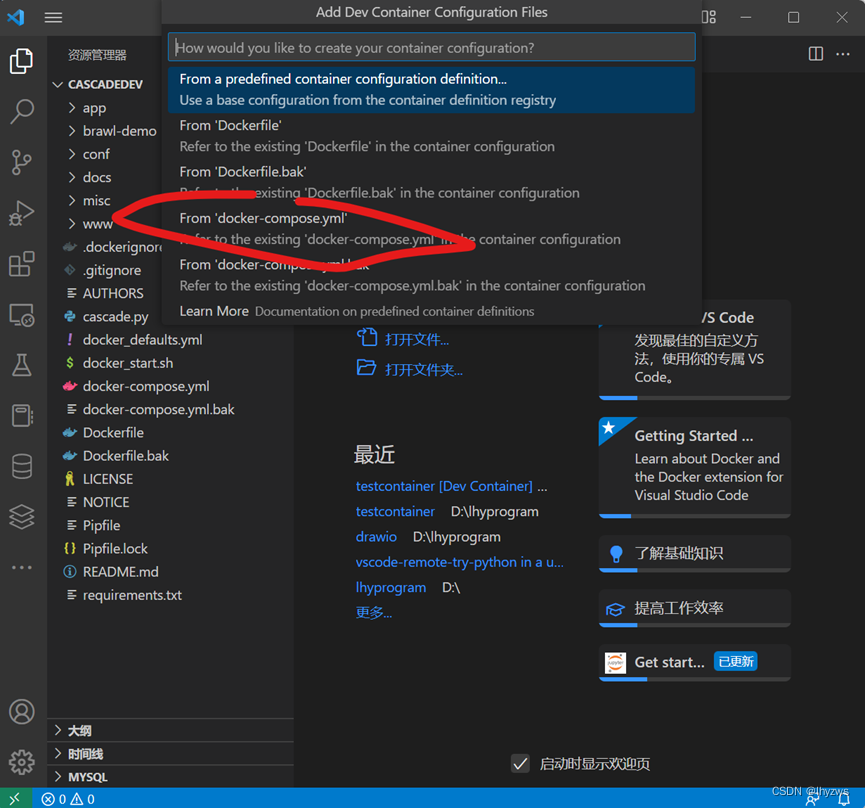Expand the 大纲 outline section
This screenshot has width=865, height=808.
pos(170,730)
